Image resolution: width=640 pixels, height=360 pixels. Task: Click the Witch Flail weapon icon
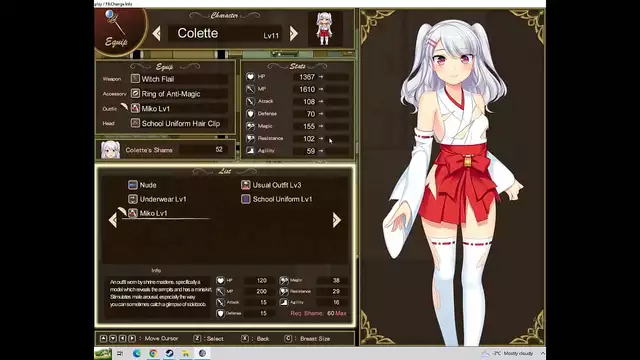point(135,78)
